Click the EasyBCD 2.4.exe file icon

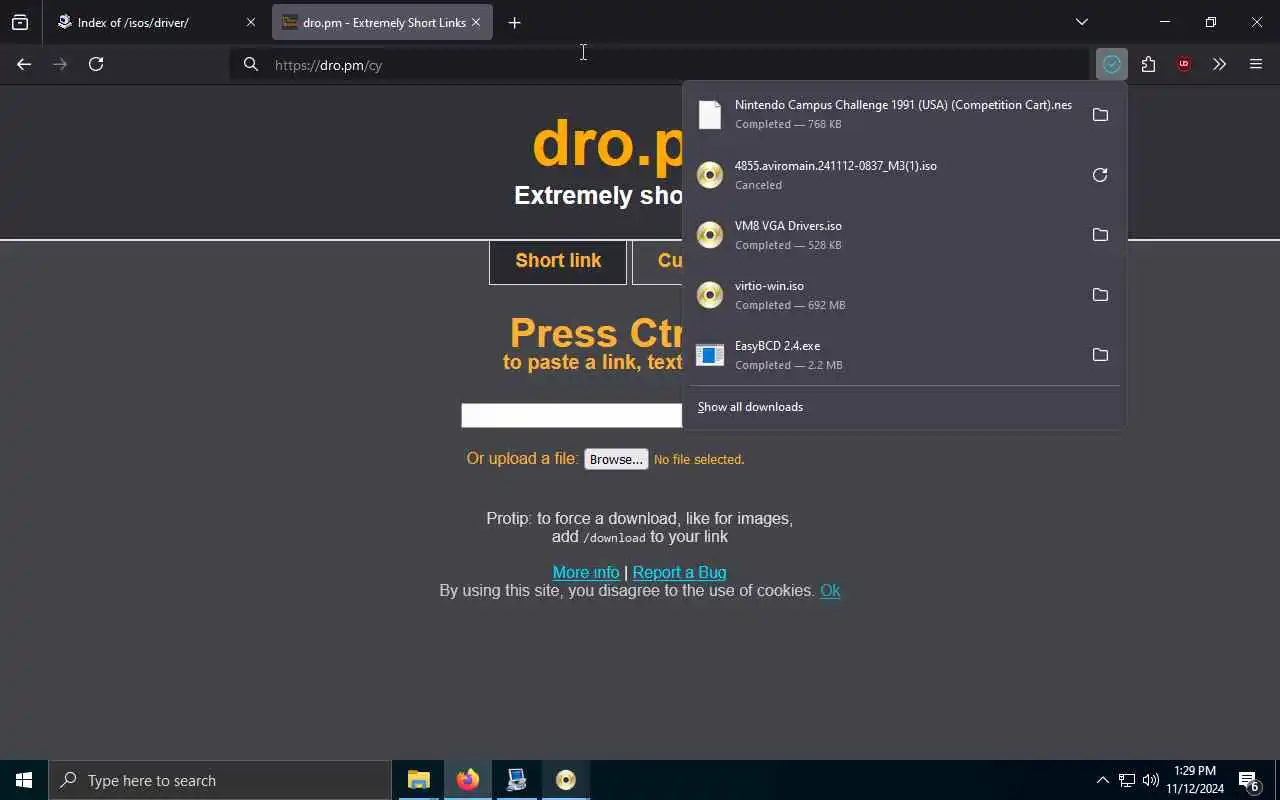[710, 355]
